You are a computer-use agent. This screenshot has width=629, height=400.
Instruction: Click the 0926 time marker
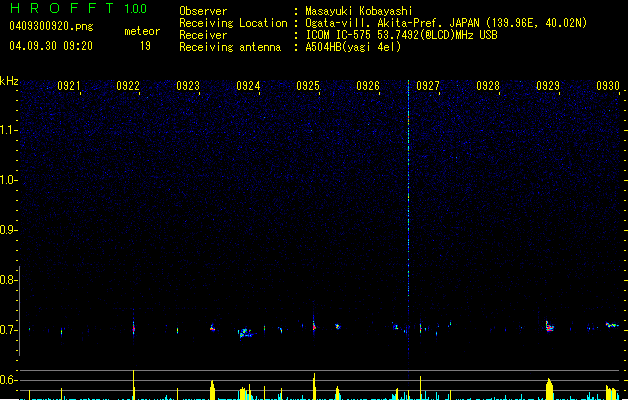(x=368, y=86)
